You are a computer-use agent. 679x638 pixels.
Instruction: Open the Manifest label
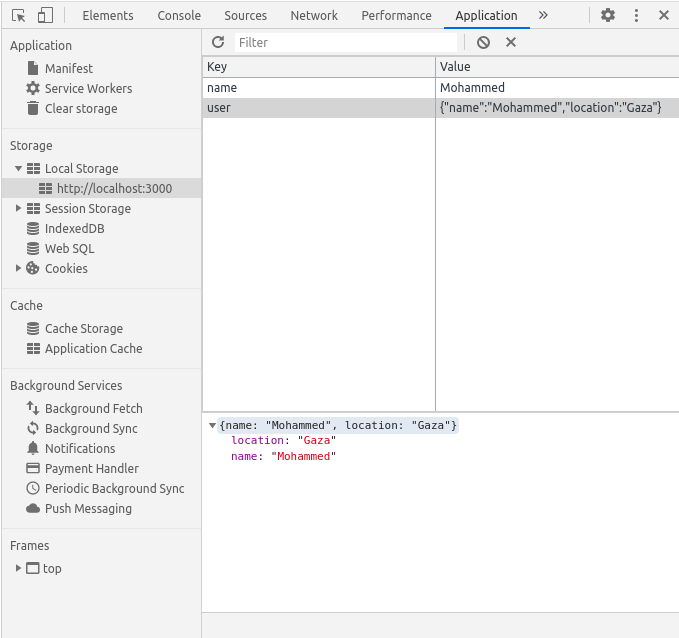click(x=69, y=68)
